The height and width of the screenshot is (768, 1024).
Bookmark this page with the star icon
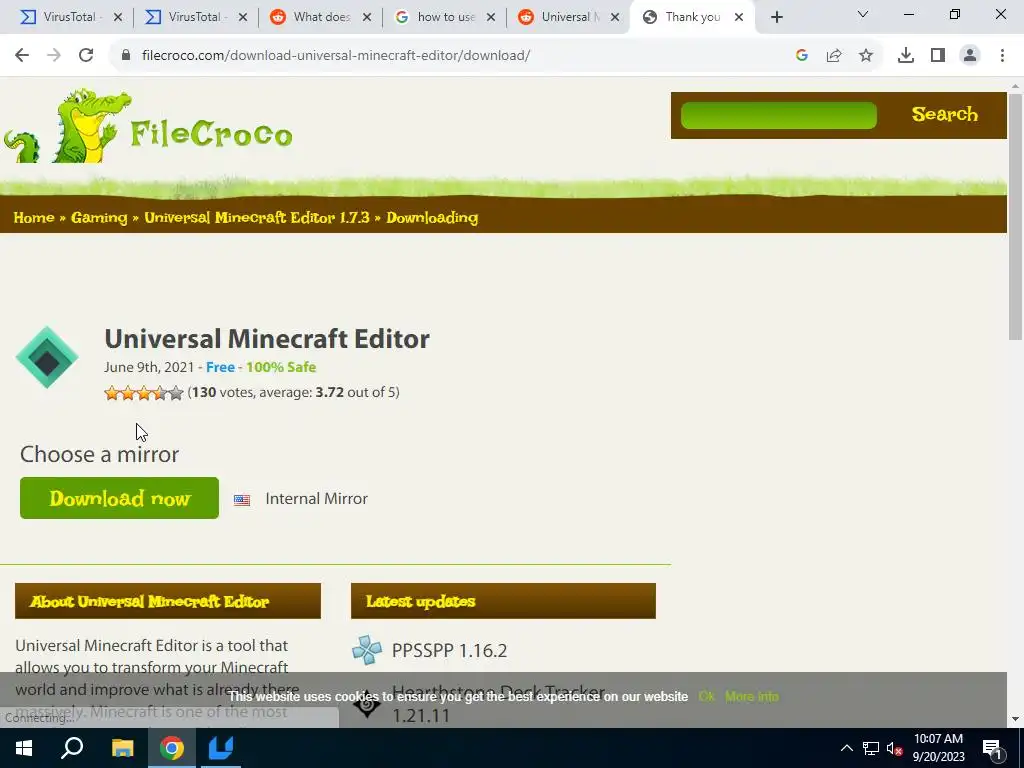pyautogui.click(x=866, y=56)
